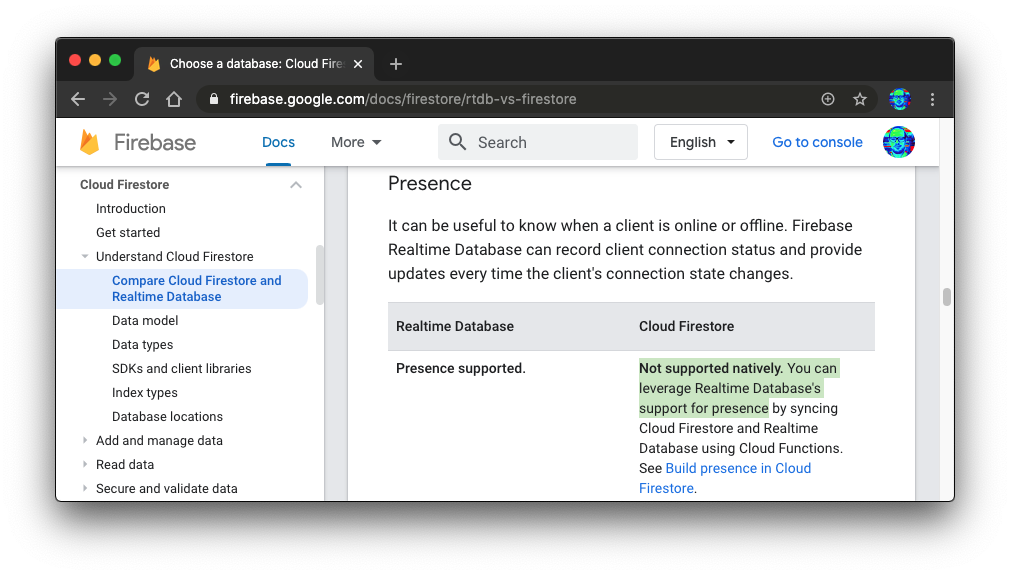1010x575 pixels.
Task: Click the address bar URL
Action: tap(403, 99)
